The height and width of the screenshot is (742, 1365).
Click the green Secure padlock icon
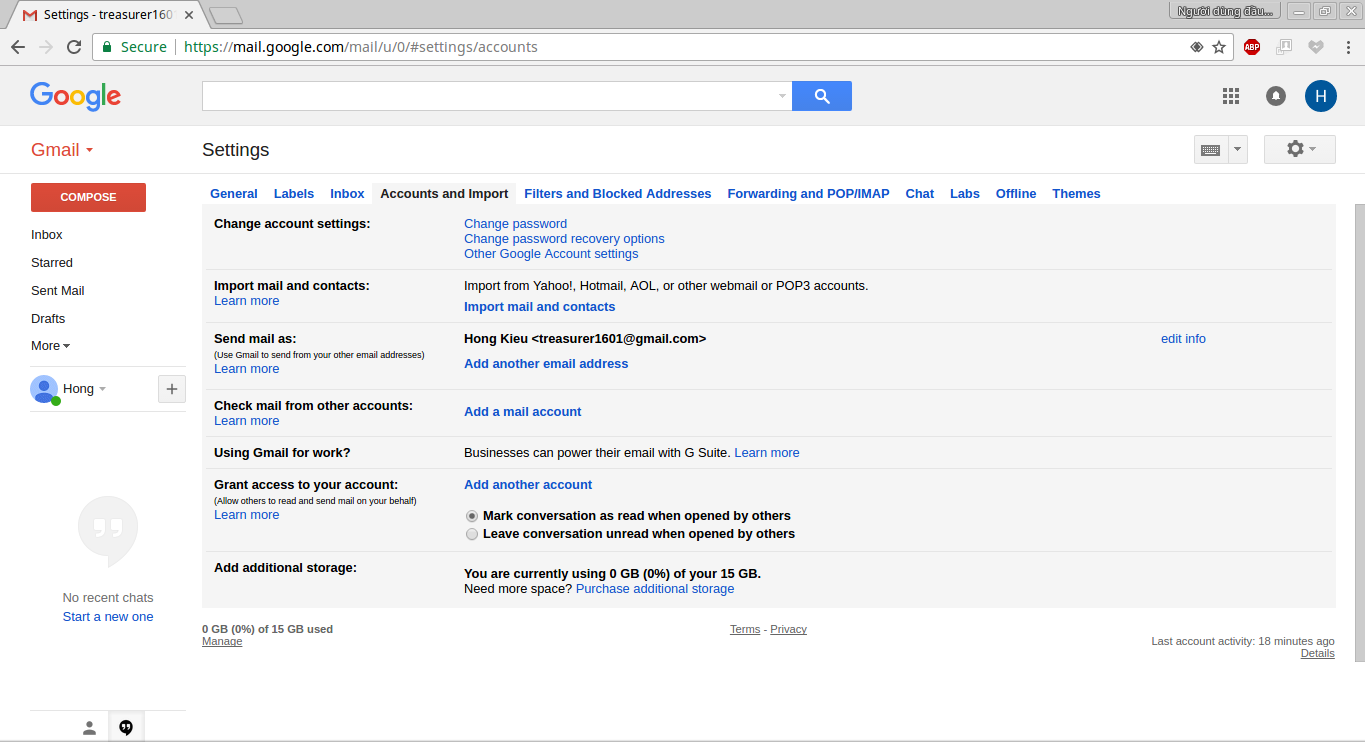[x=107, y=47]
